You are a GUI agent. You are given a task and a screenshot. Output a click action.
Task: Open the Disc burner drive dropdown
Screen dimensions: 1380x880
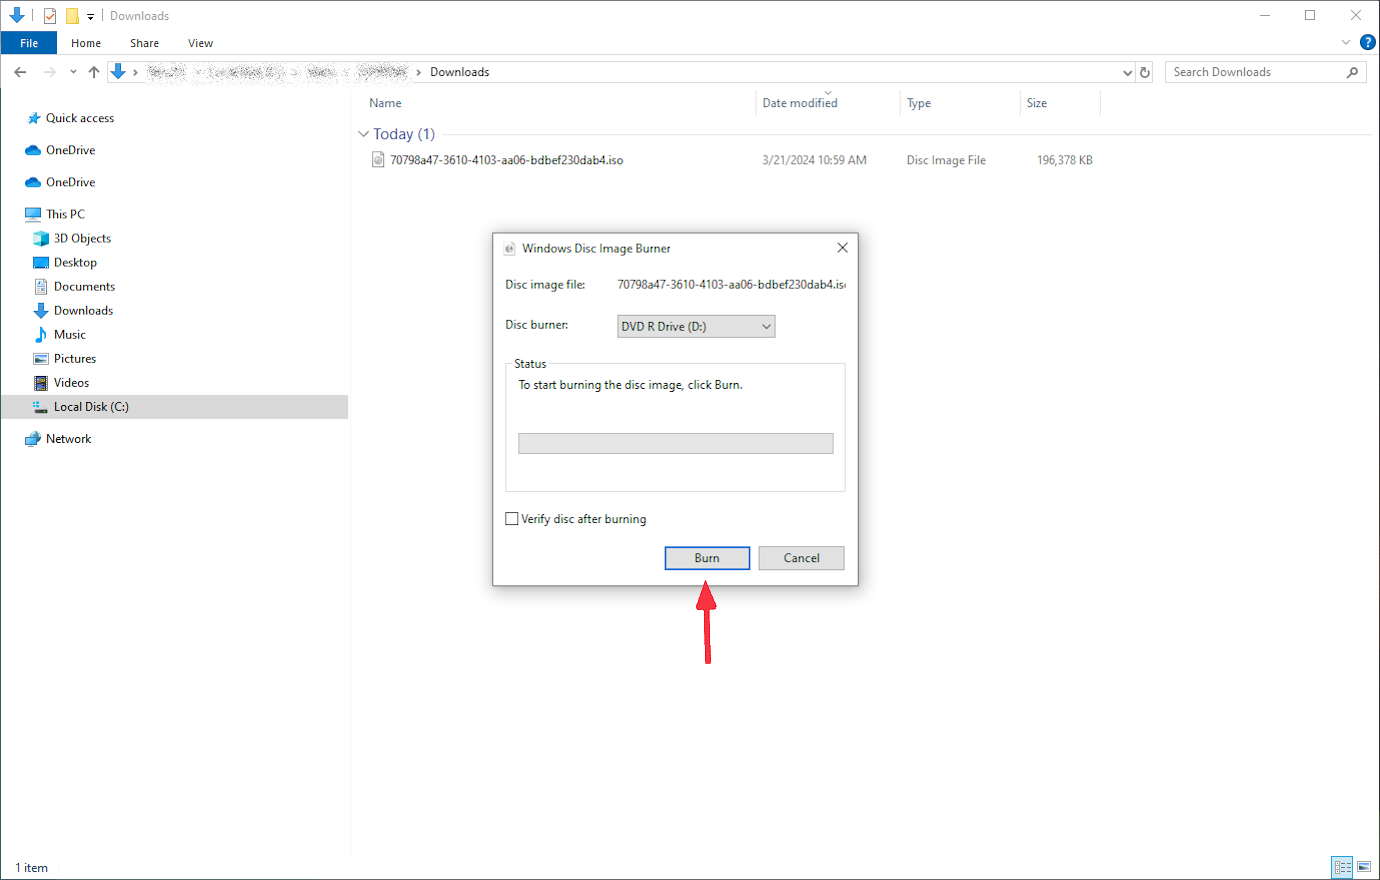click(766, 326)
